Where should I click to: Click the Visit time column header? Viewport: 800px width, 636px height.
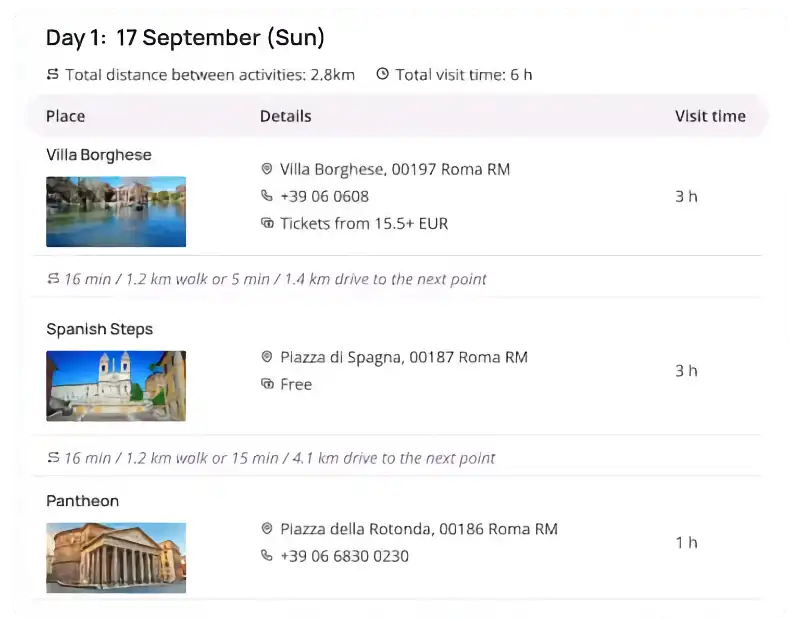pos(710,116)
